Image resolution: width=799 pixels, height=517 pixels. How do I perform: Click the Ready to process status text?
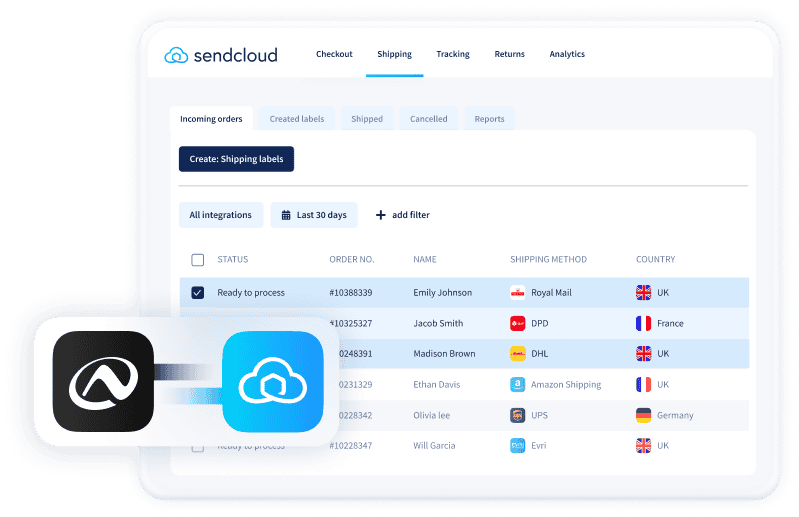(251, 292)
